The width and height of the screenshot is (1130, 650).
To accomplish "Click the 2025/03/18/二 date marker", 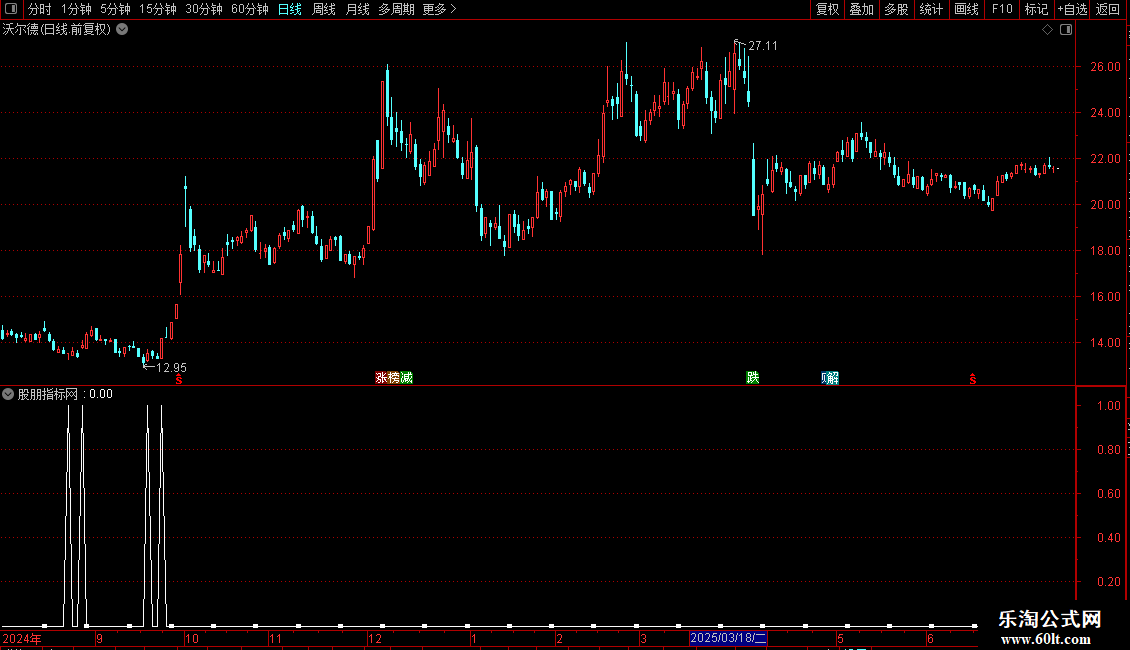I will pyautogui.click(x=728, y=638).
